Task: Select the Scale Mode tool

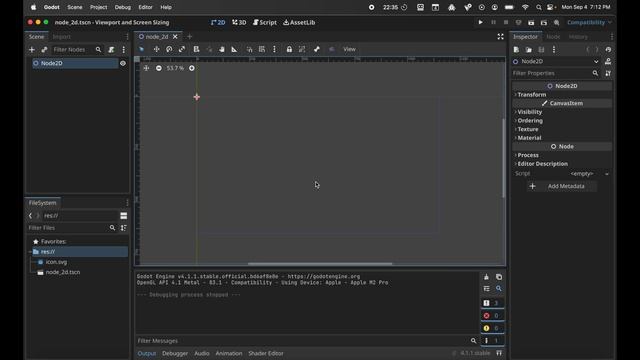Action: point(182,49)
